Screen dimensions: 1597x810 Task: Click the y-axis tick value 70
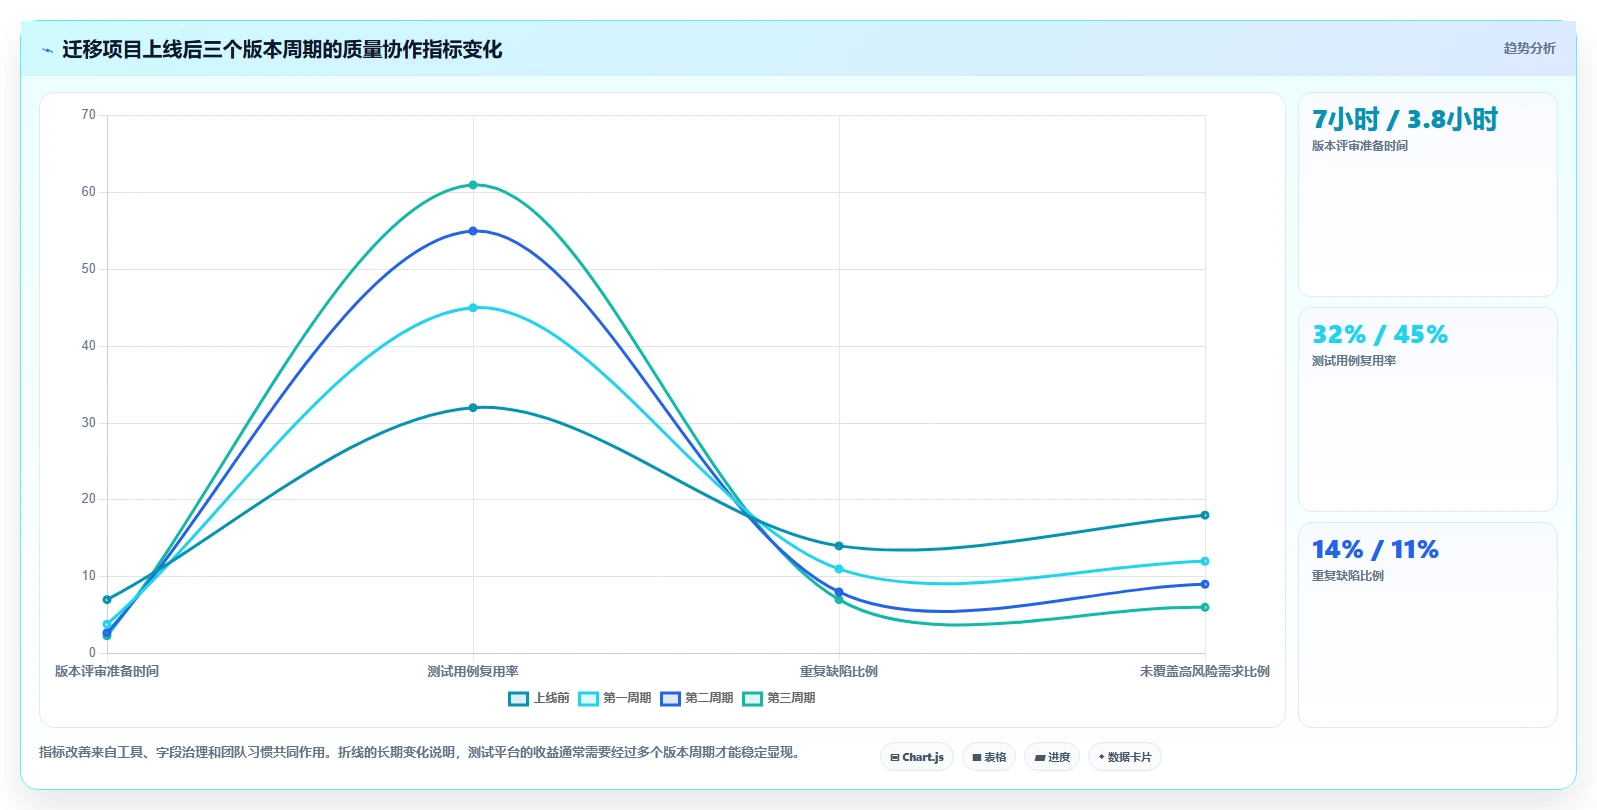click(x=89, y=115)
